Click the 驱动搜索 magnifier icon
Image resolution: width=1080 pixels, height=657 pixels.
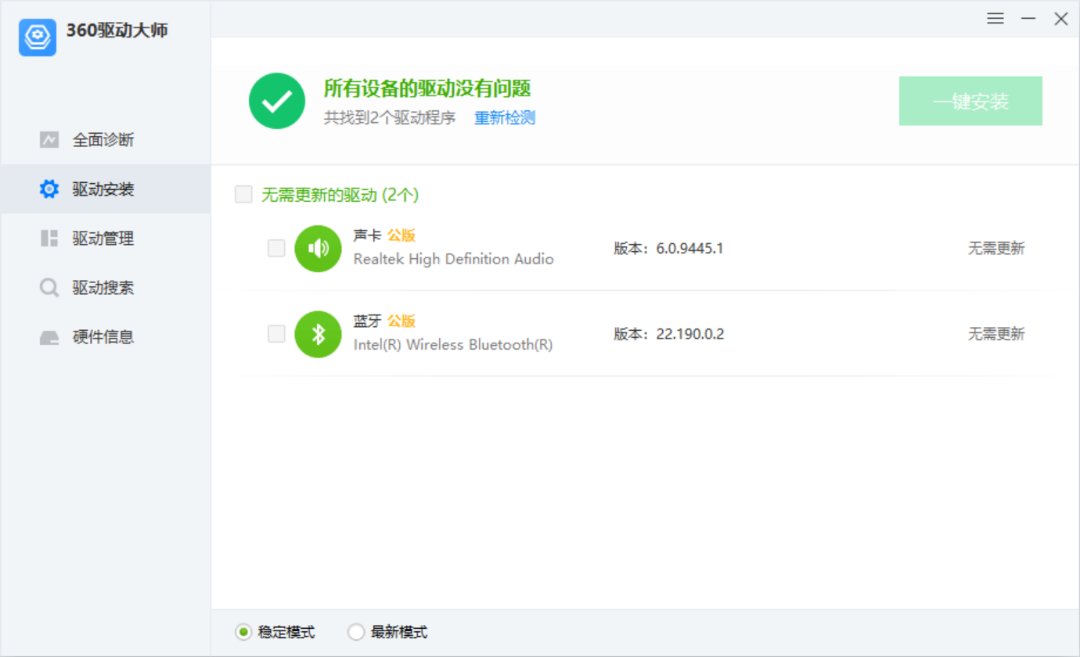49,288
